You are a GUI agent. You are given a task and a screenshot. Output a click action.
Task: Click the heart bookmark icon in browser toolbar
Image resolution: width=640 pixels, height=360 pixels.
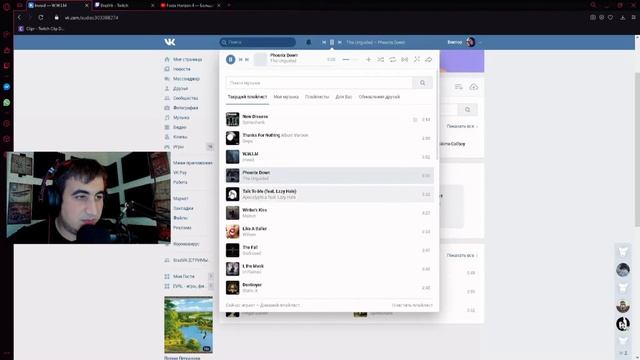[x=610, y=18]
